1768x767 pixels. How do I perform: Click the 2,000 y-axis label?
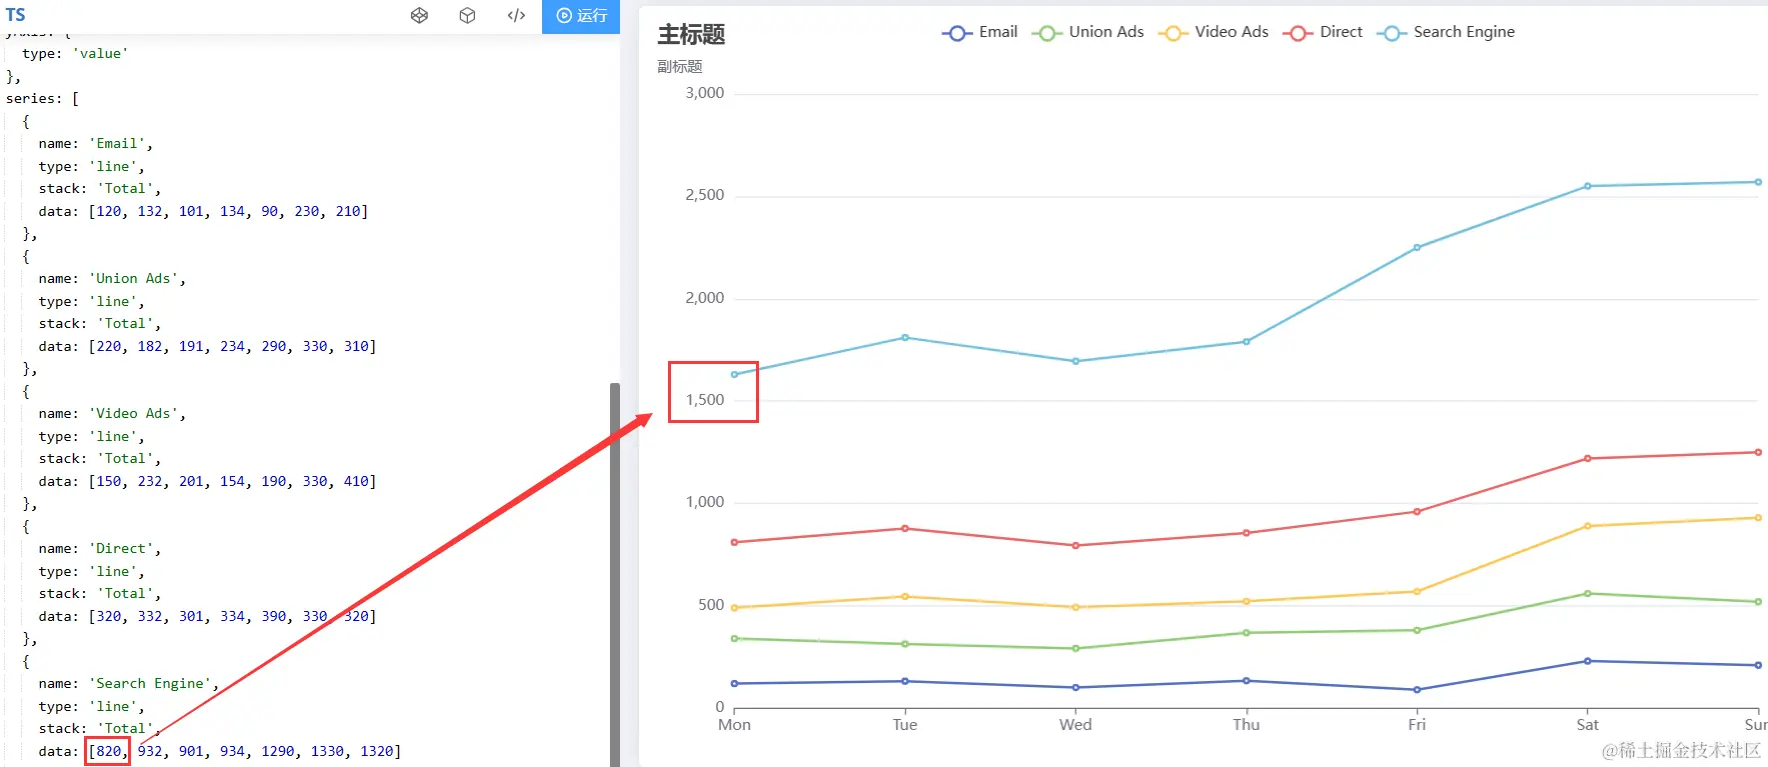705,298
